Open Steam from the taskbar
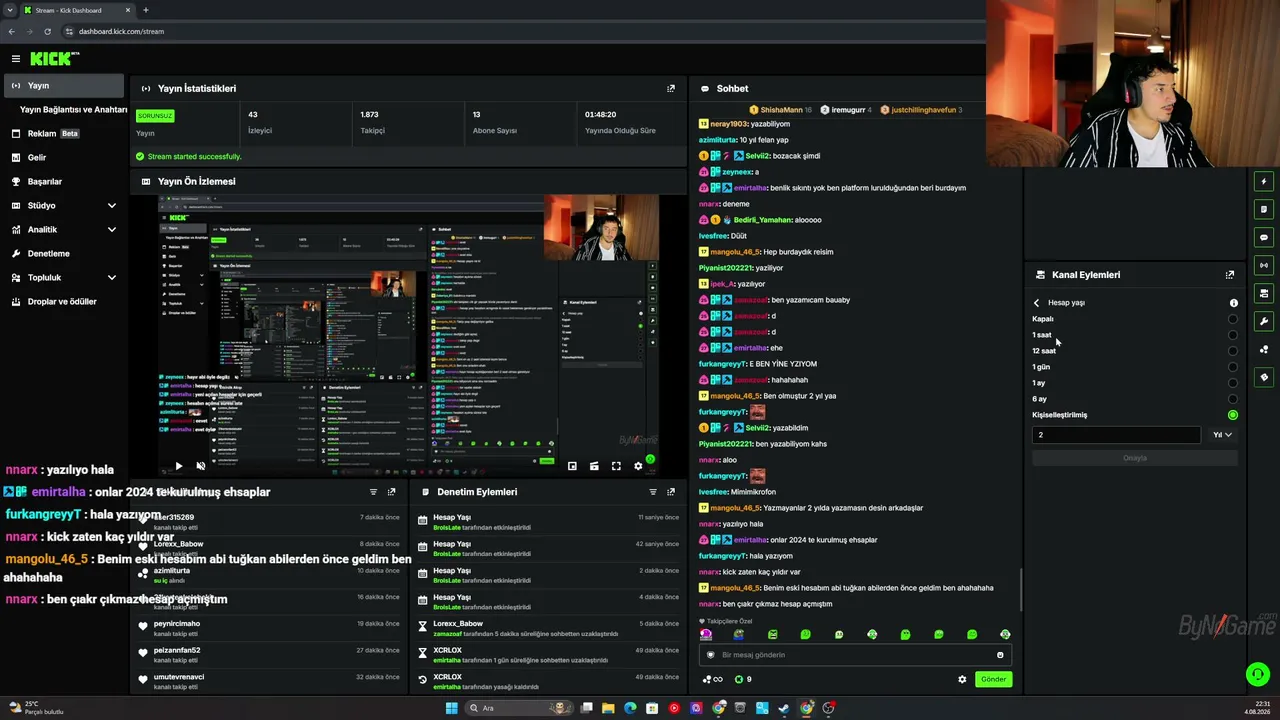 coord(784,708)
